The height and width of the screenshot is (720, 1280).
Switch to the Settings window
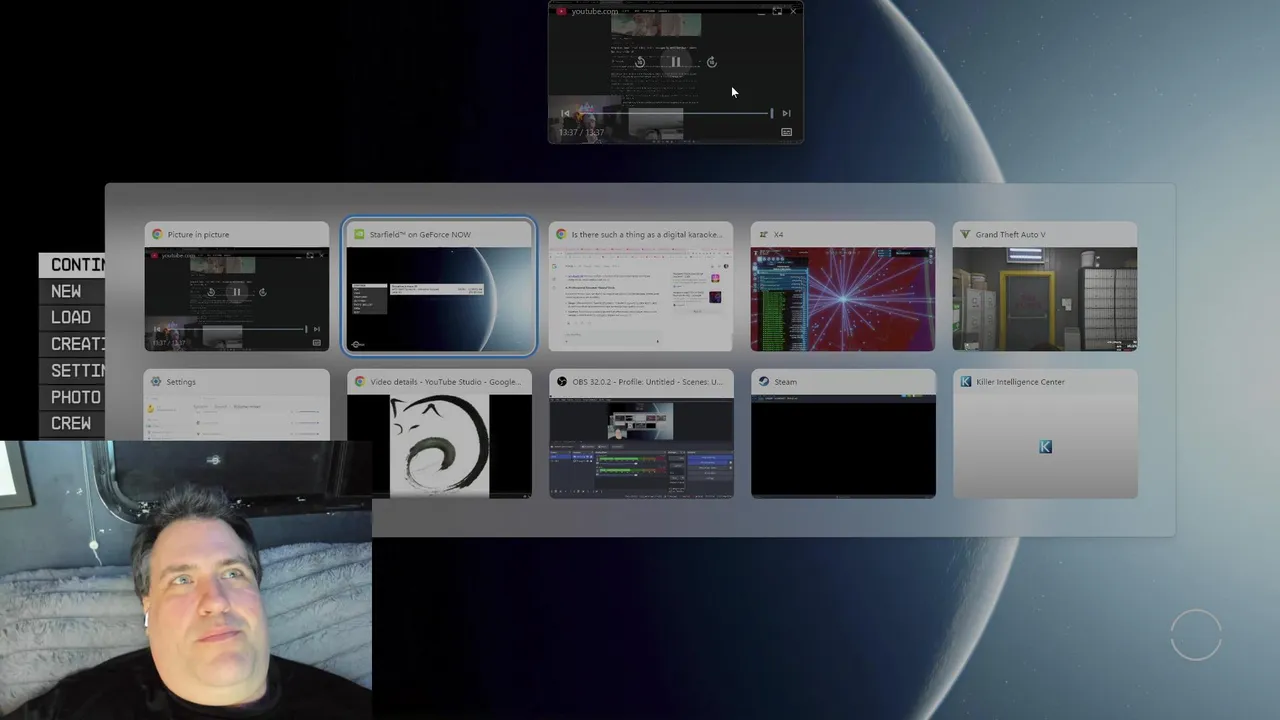tap(237, 405)
